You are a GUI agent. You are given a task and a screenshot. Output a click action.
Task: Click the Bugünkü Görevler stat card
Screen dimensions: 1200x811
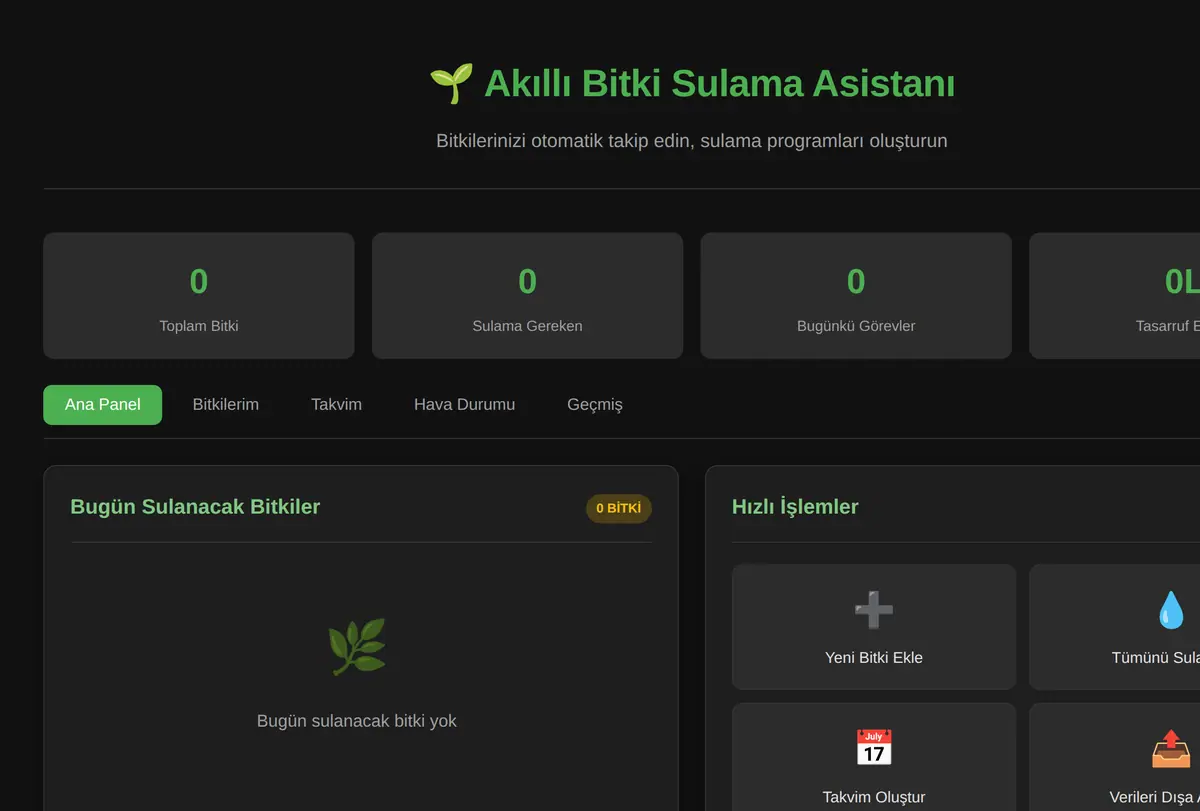pyautogui.click(x=856, y=296)
